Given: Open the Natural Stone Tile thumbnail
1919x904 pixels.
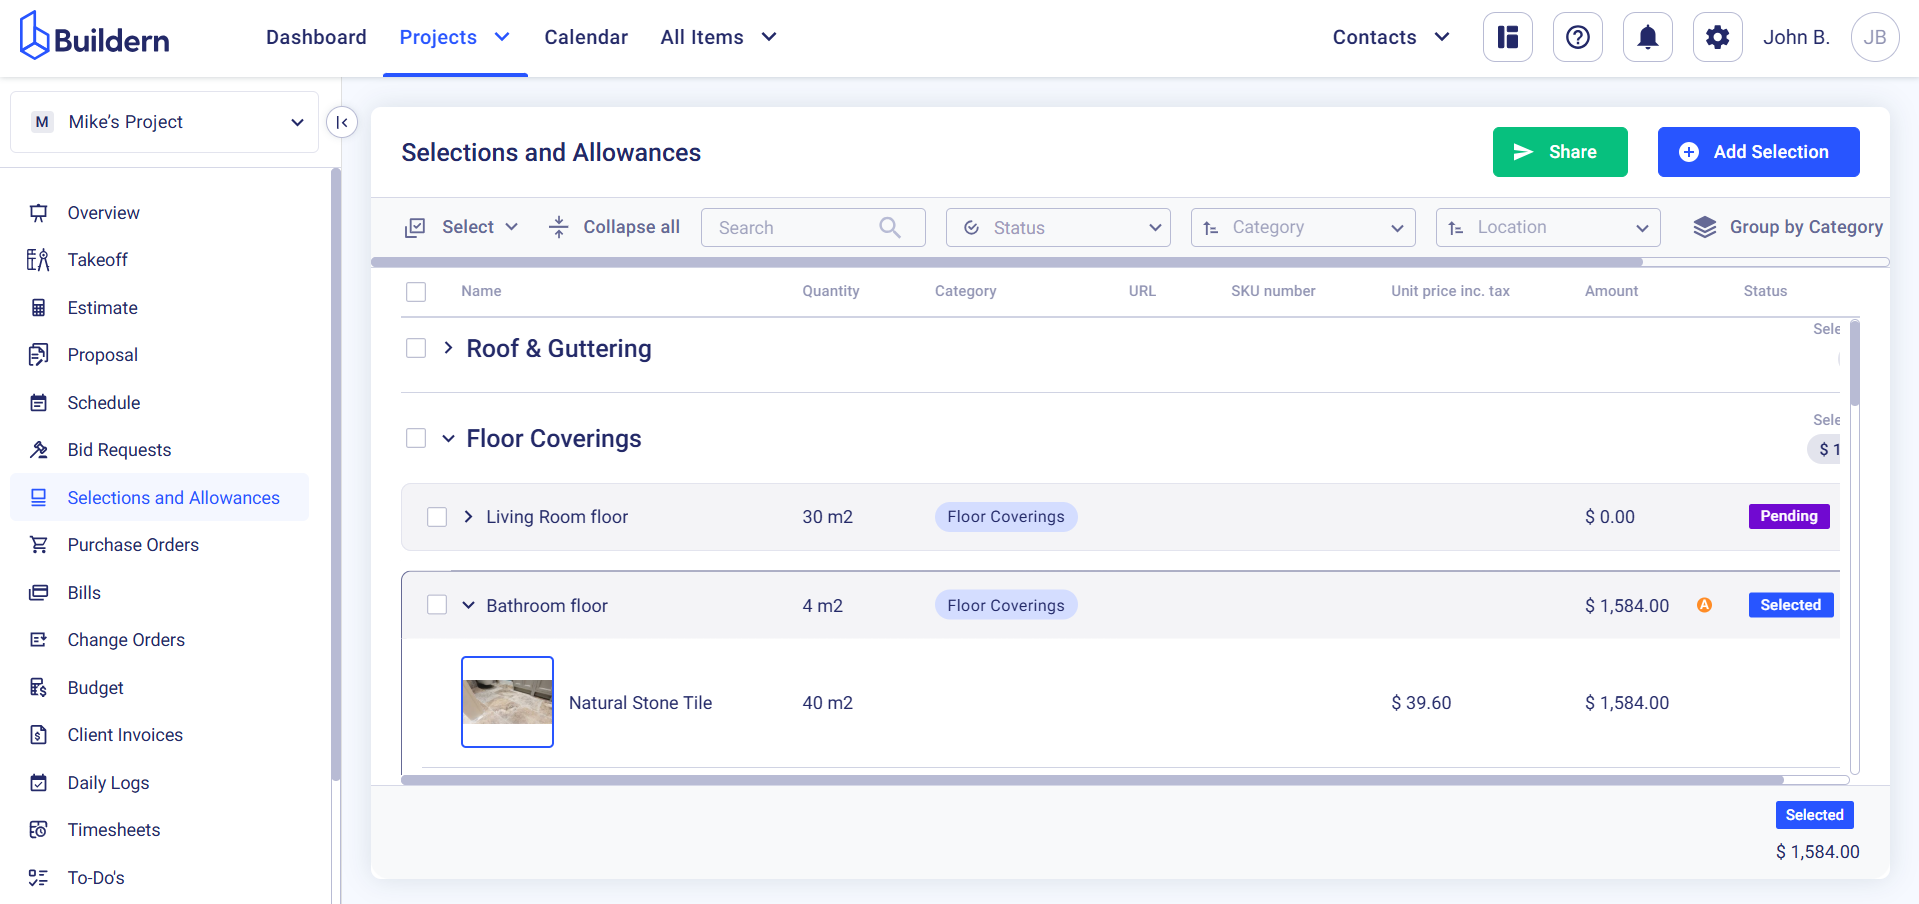Looking at the screenshot, I should pos(507,702).
